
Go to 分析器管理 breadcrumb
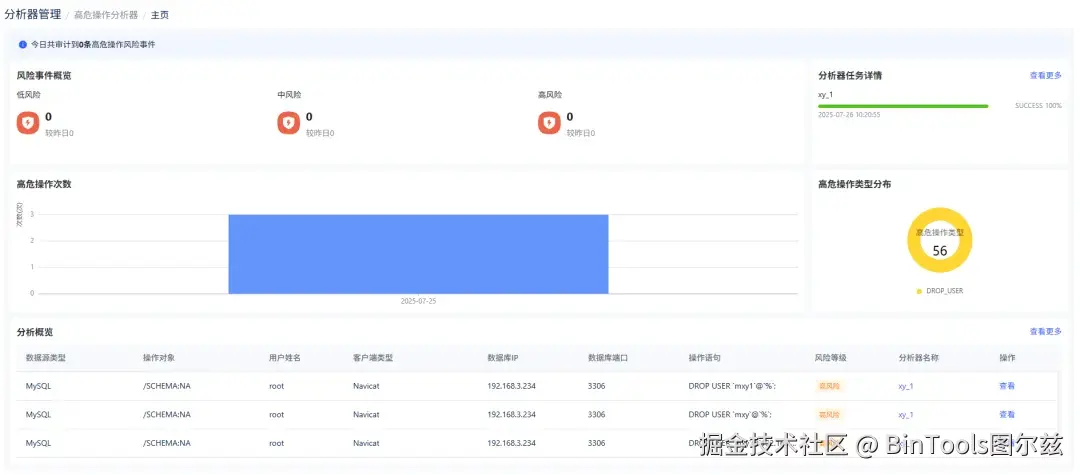pos(32,14)
